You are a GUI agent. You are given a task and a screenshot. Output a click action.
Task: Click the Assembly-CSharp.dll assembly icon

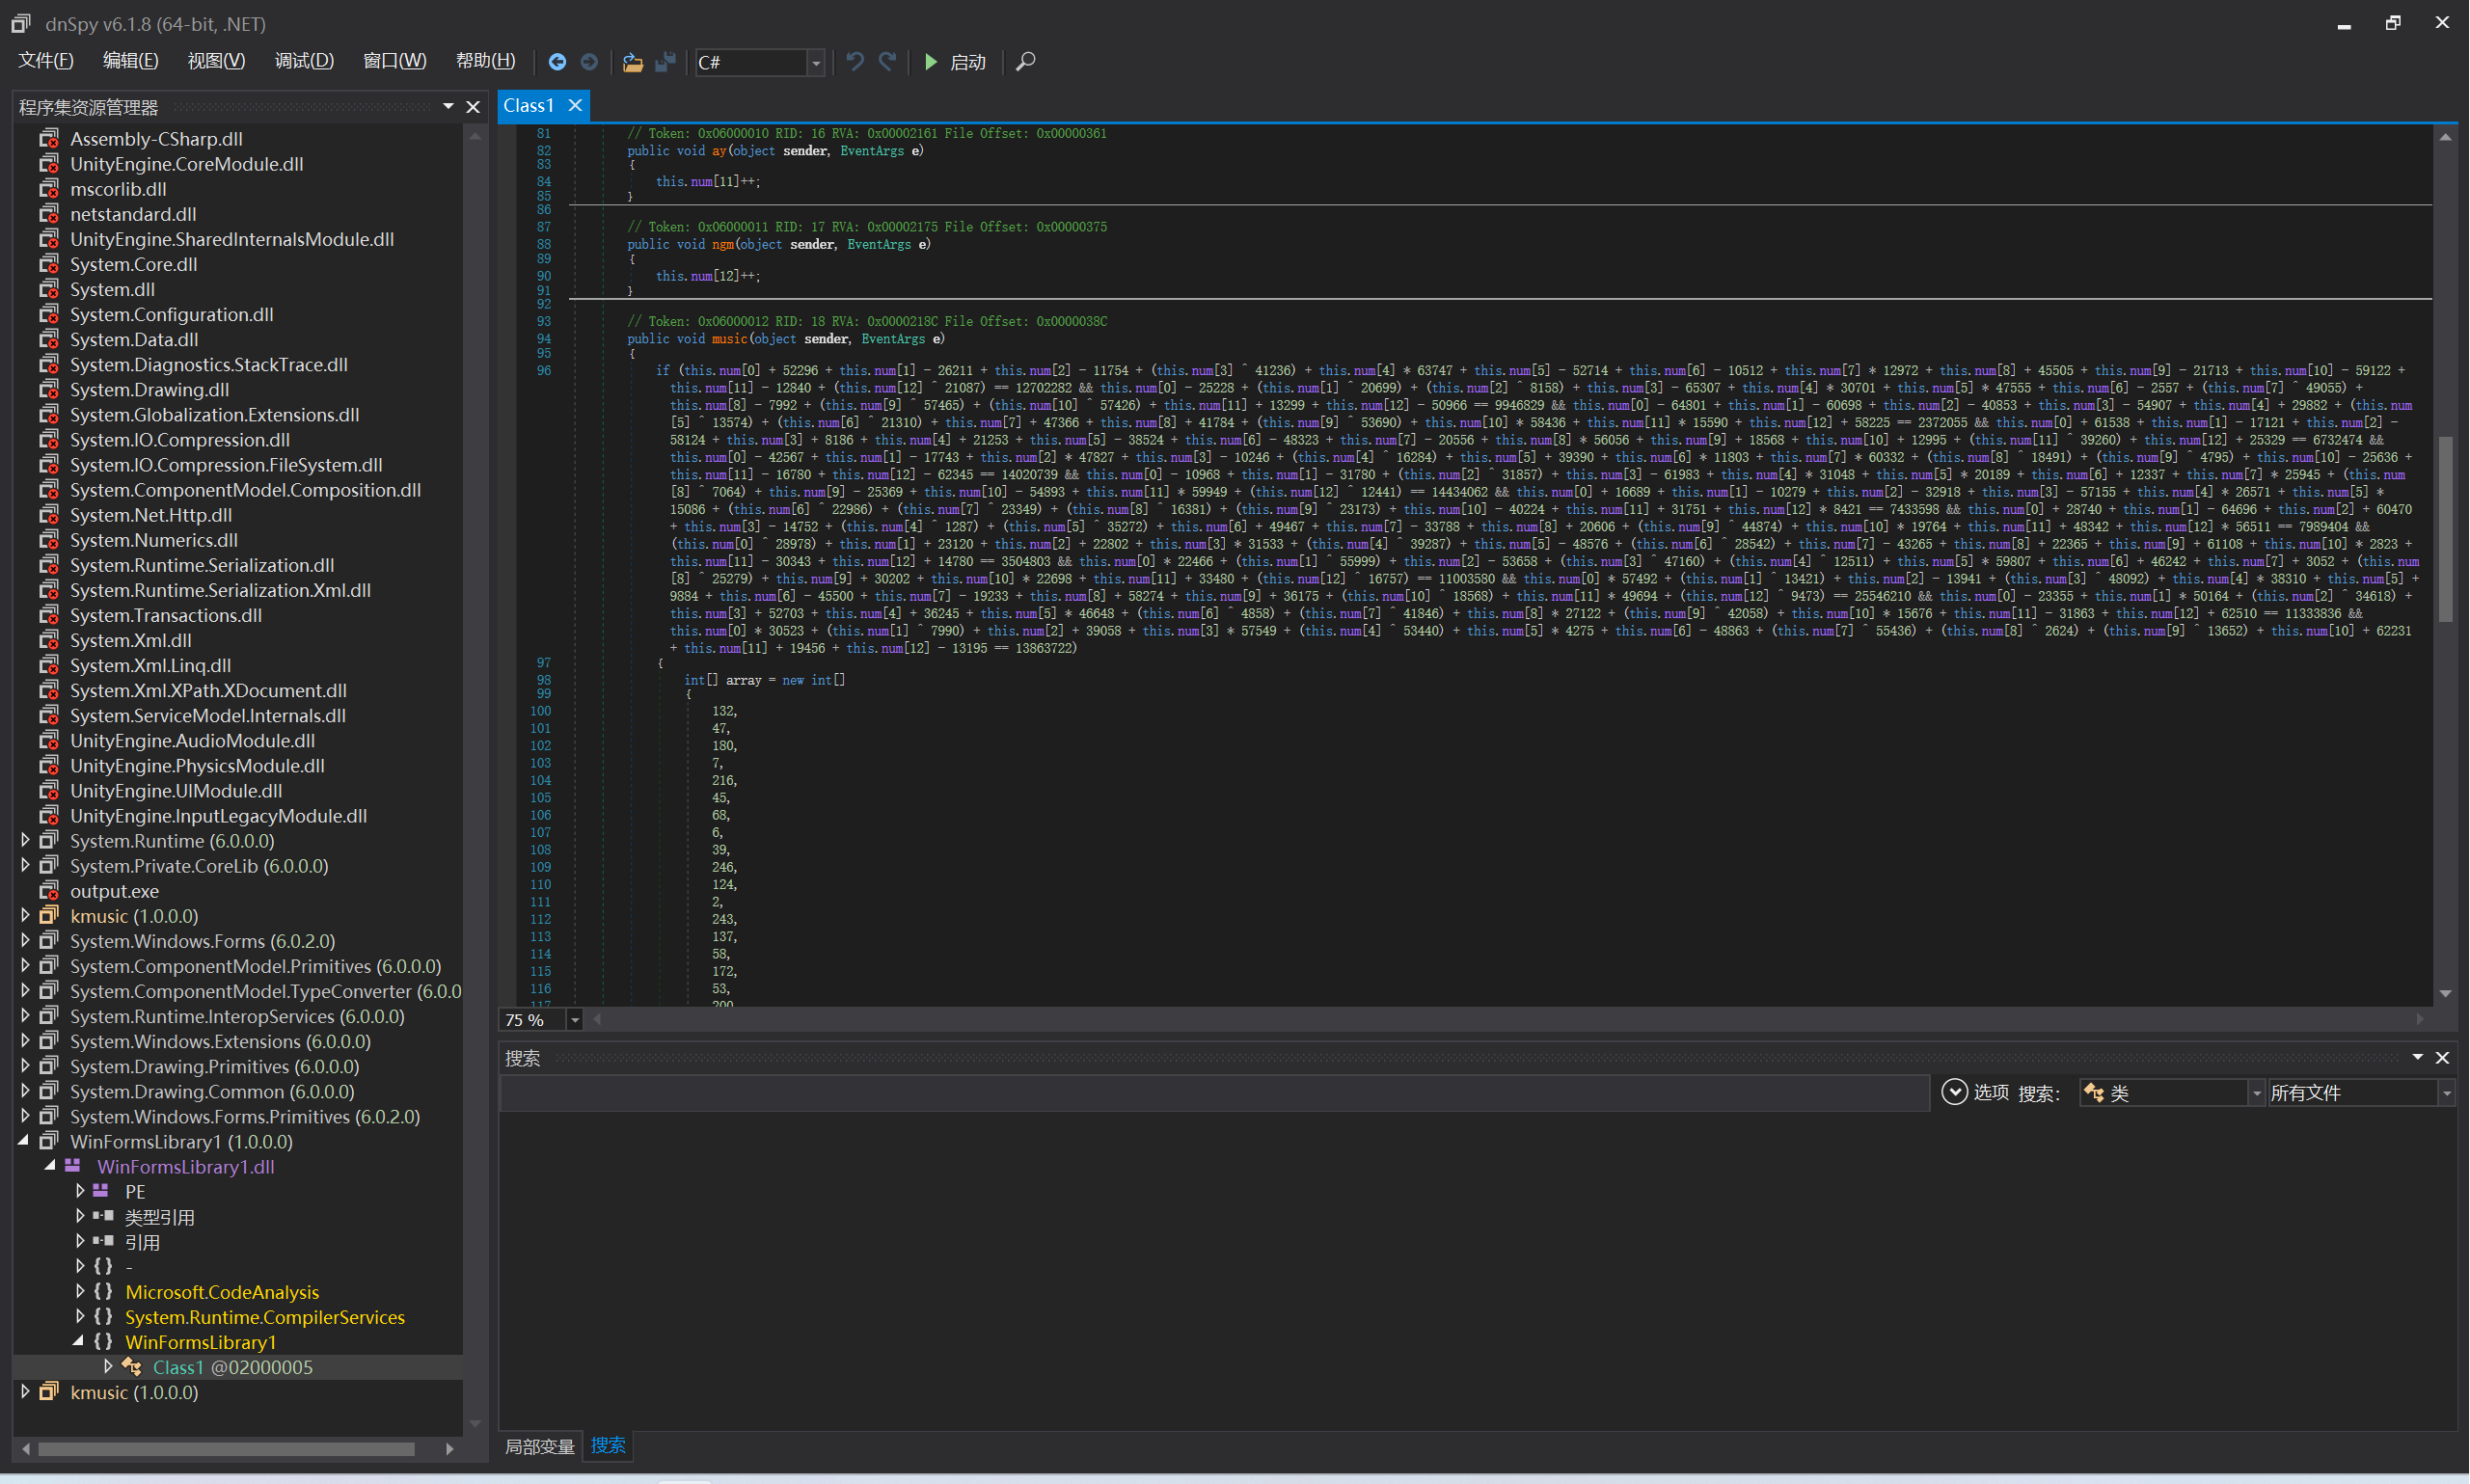click(49, 138)
